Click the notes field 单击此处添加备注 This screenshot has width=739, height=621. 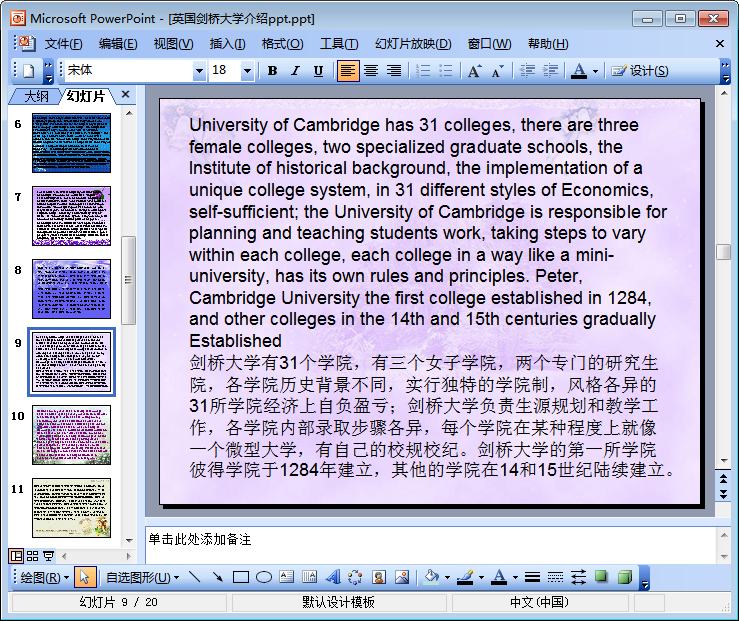click(x=431, y=546)
